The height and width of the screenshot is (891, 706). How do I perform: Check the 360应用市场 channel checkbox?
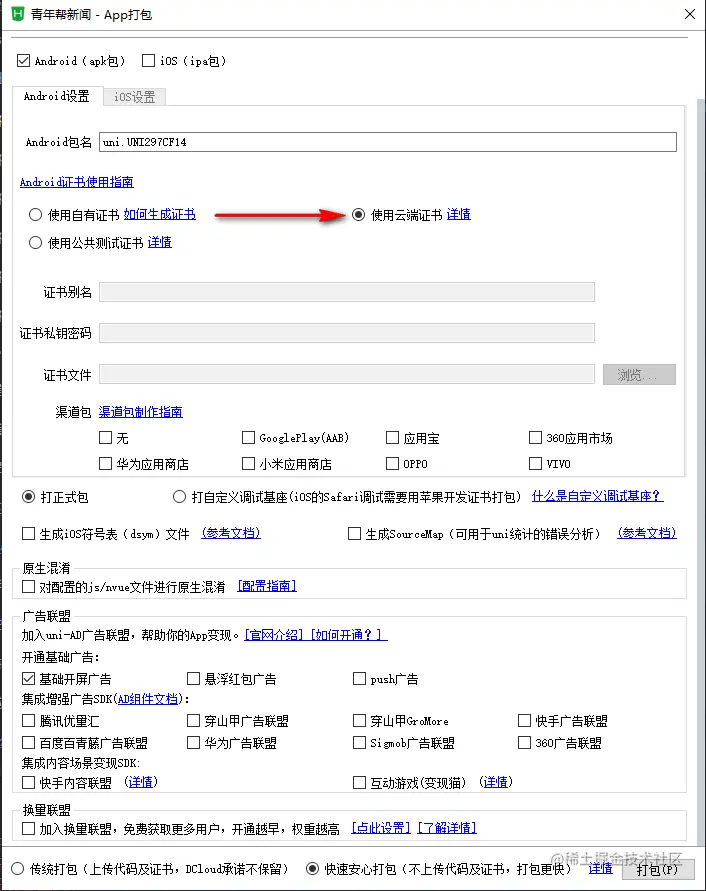click(535, 438)
